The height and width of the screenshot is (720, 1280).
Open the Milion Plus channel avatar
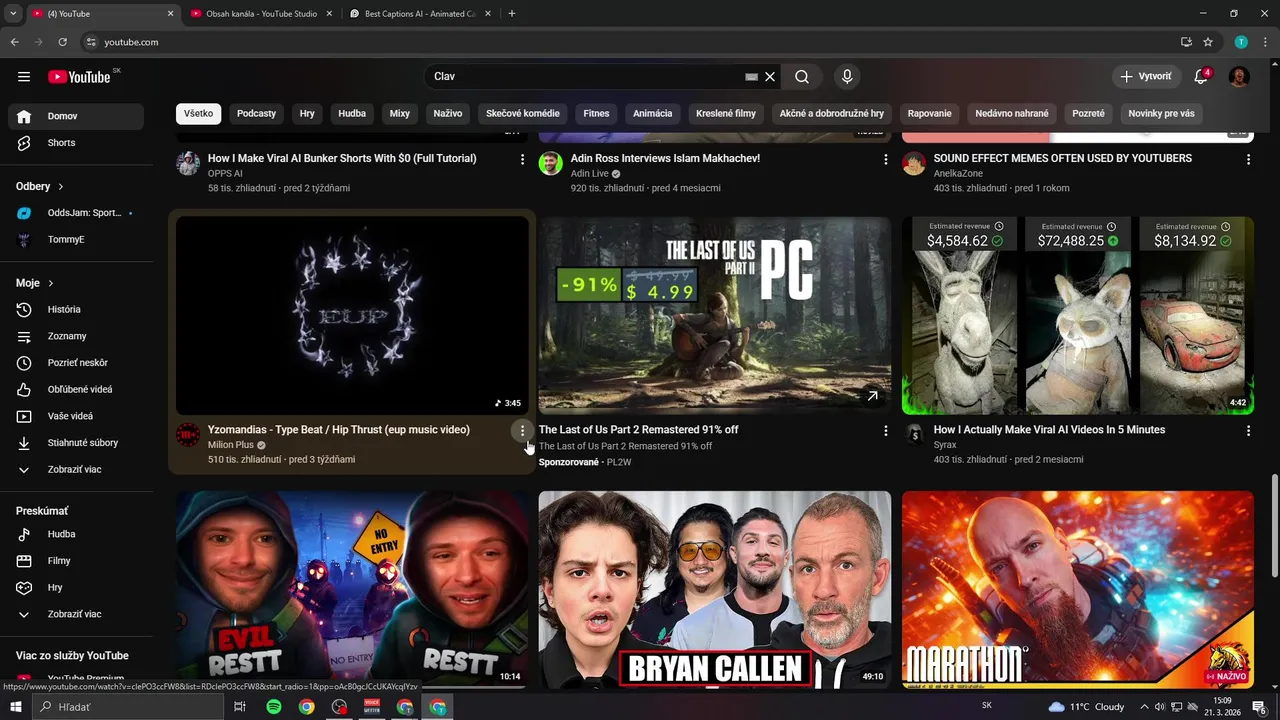click(x=188, y=435)
